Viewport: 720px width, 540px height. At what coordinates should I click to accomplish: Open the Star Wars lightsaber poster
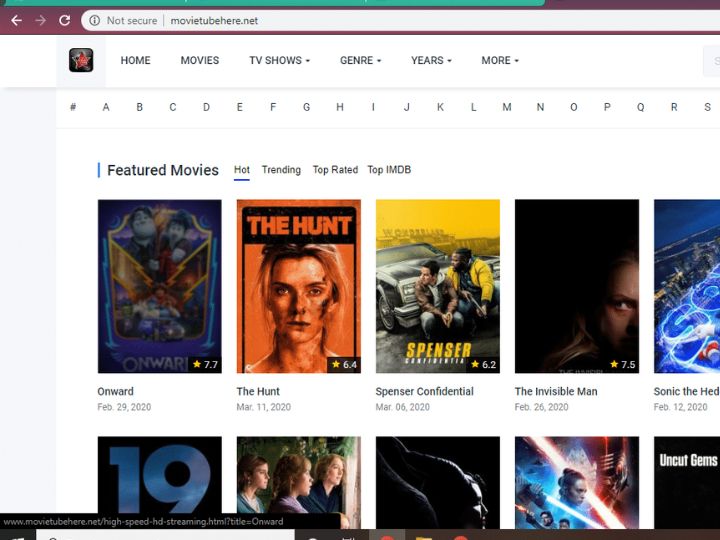coord(577,482)
